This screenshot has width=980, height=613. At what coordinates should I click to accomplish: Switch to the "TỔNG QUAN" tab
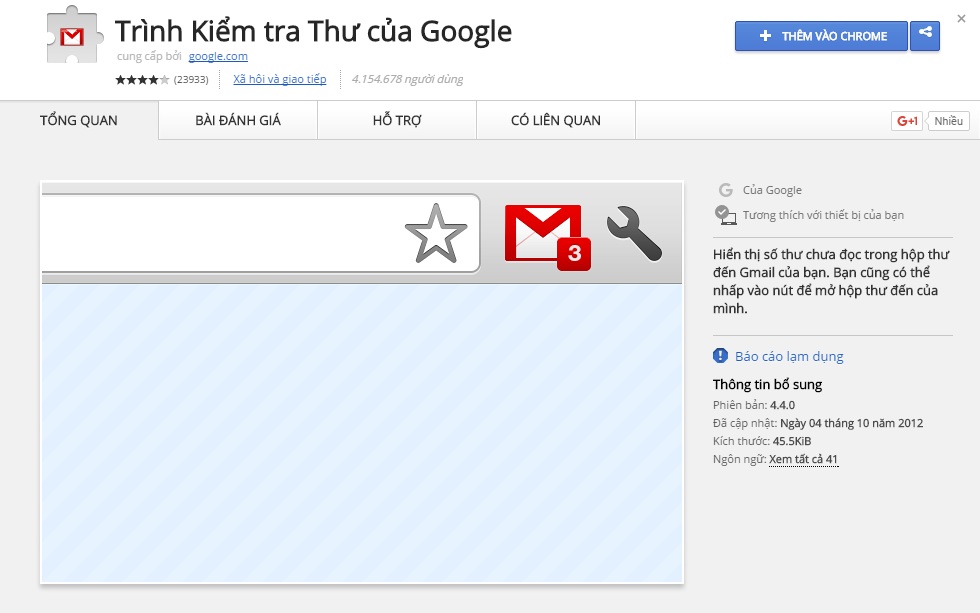(x=79, y=121)
